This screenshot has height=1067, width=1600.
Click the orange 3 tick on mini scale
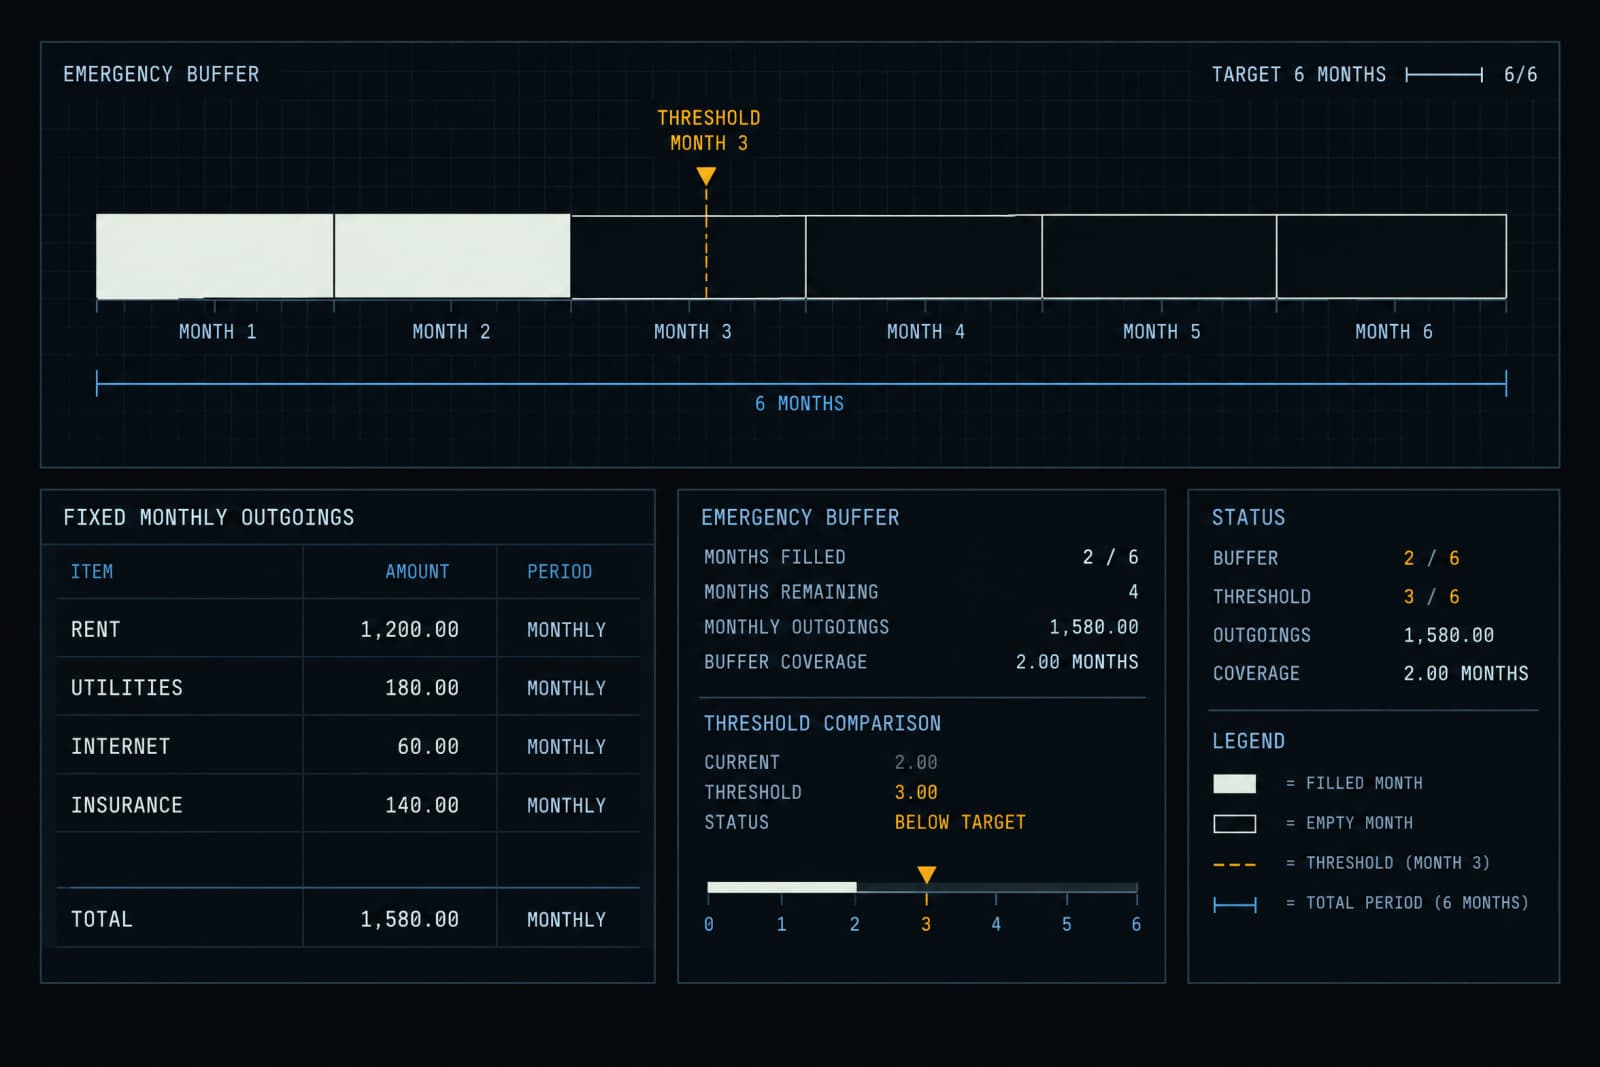[926, 925]
